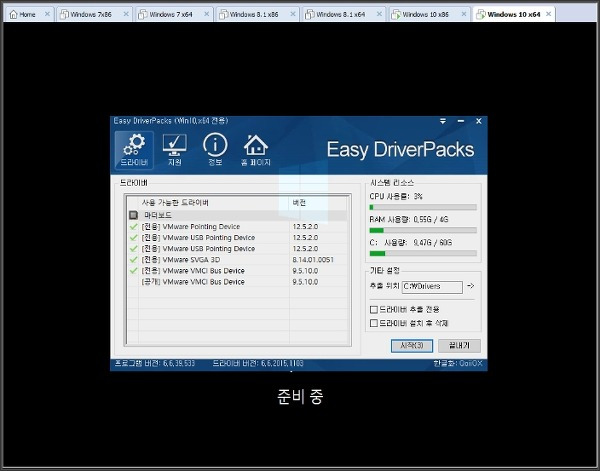The height and width of the screenshot is (471, 600).
Task: Close the Easy DriverPacks window
Action: pyautogui.click(x=479, y=121)
